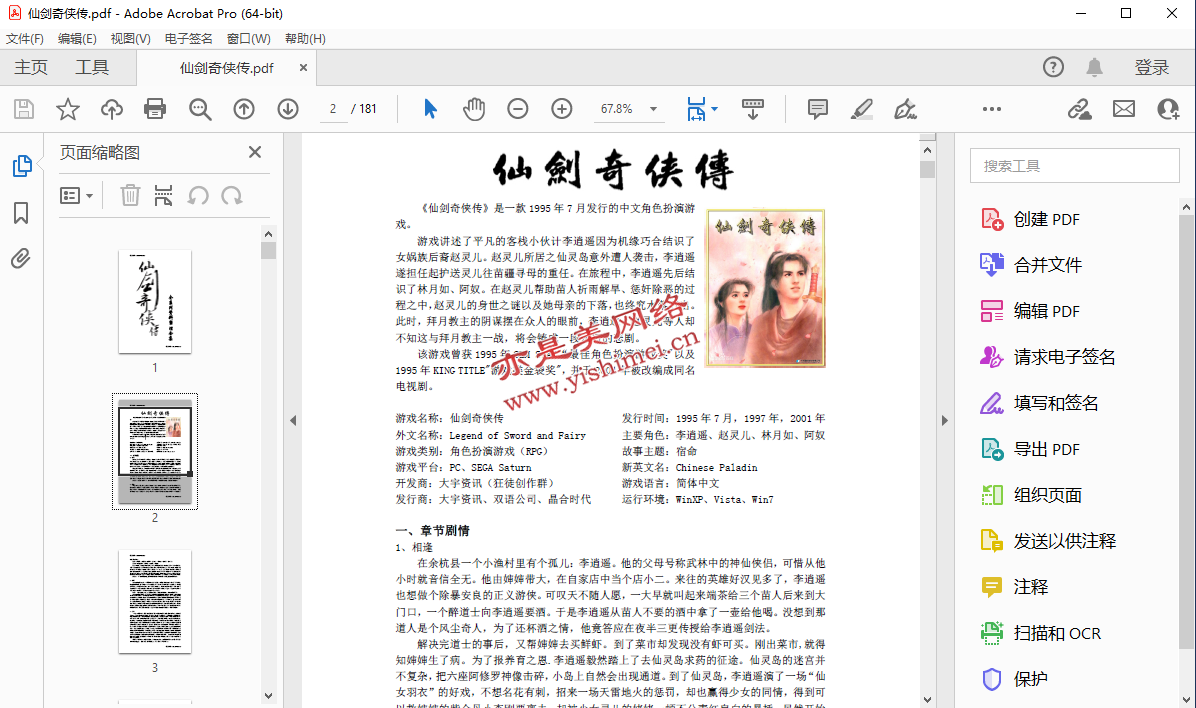1196x708 pixels.
Task: Open the 电子签名 menu
Action: (188, 38)
